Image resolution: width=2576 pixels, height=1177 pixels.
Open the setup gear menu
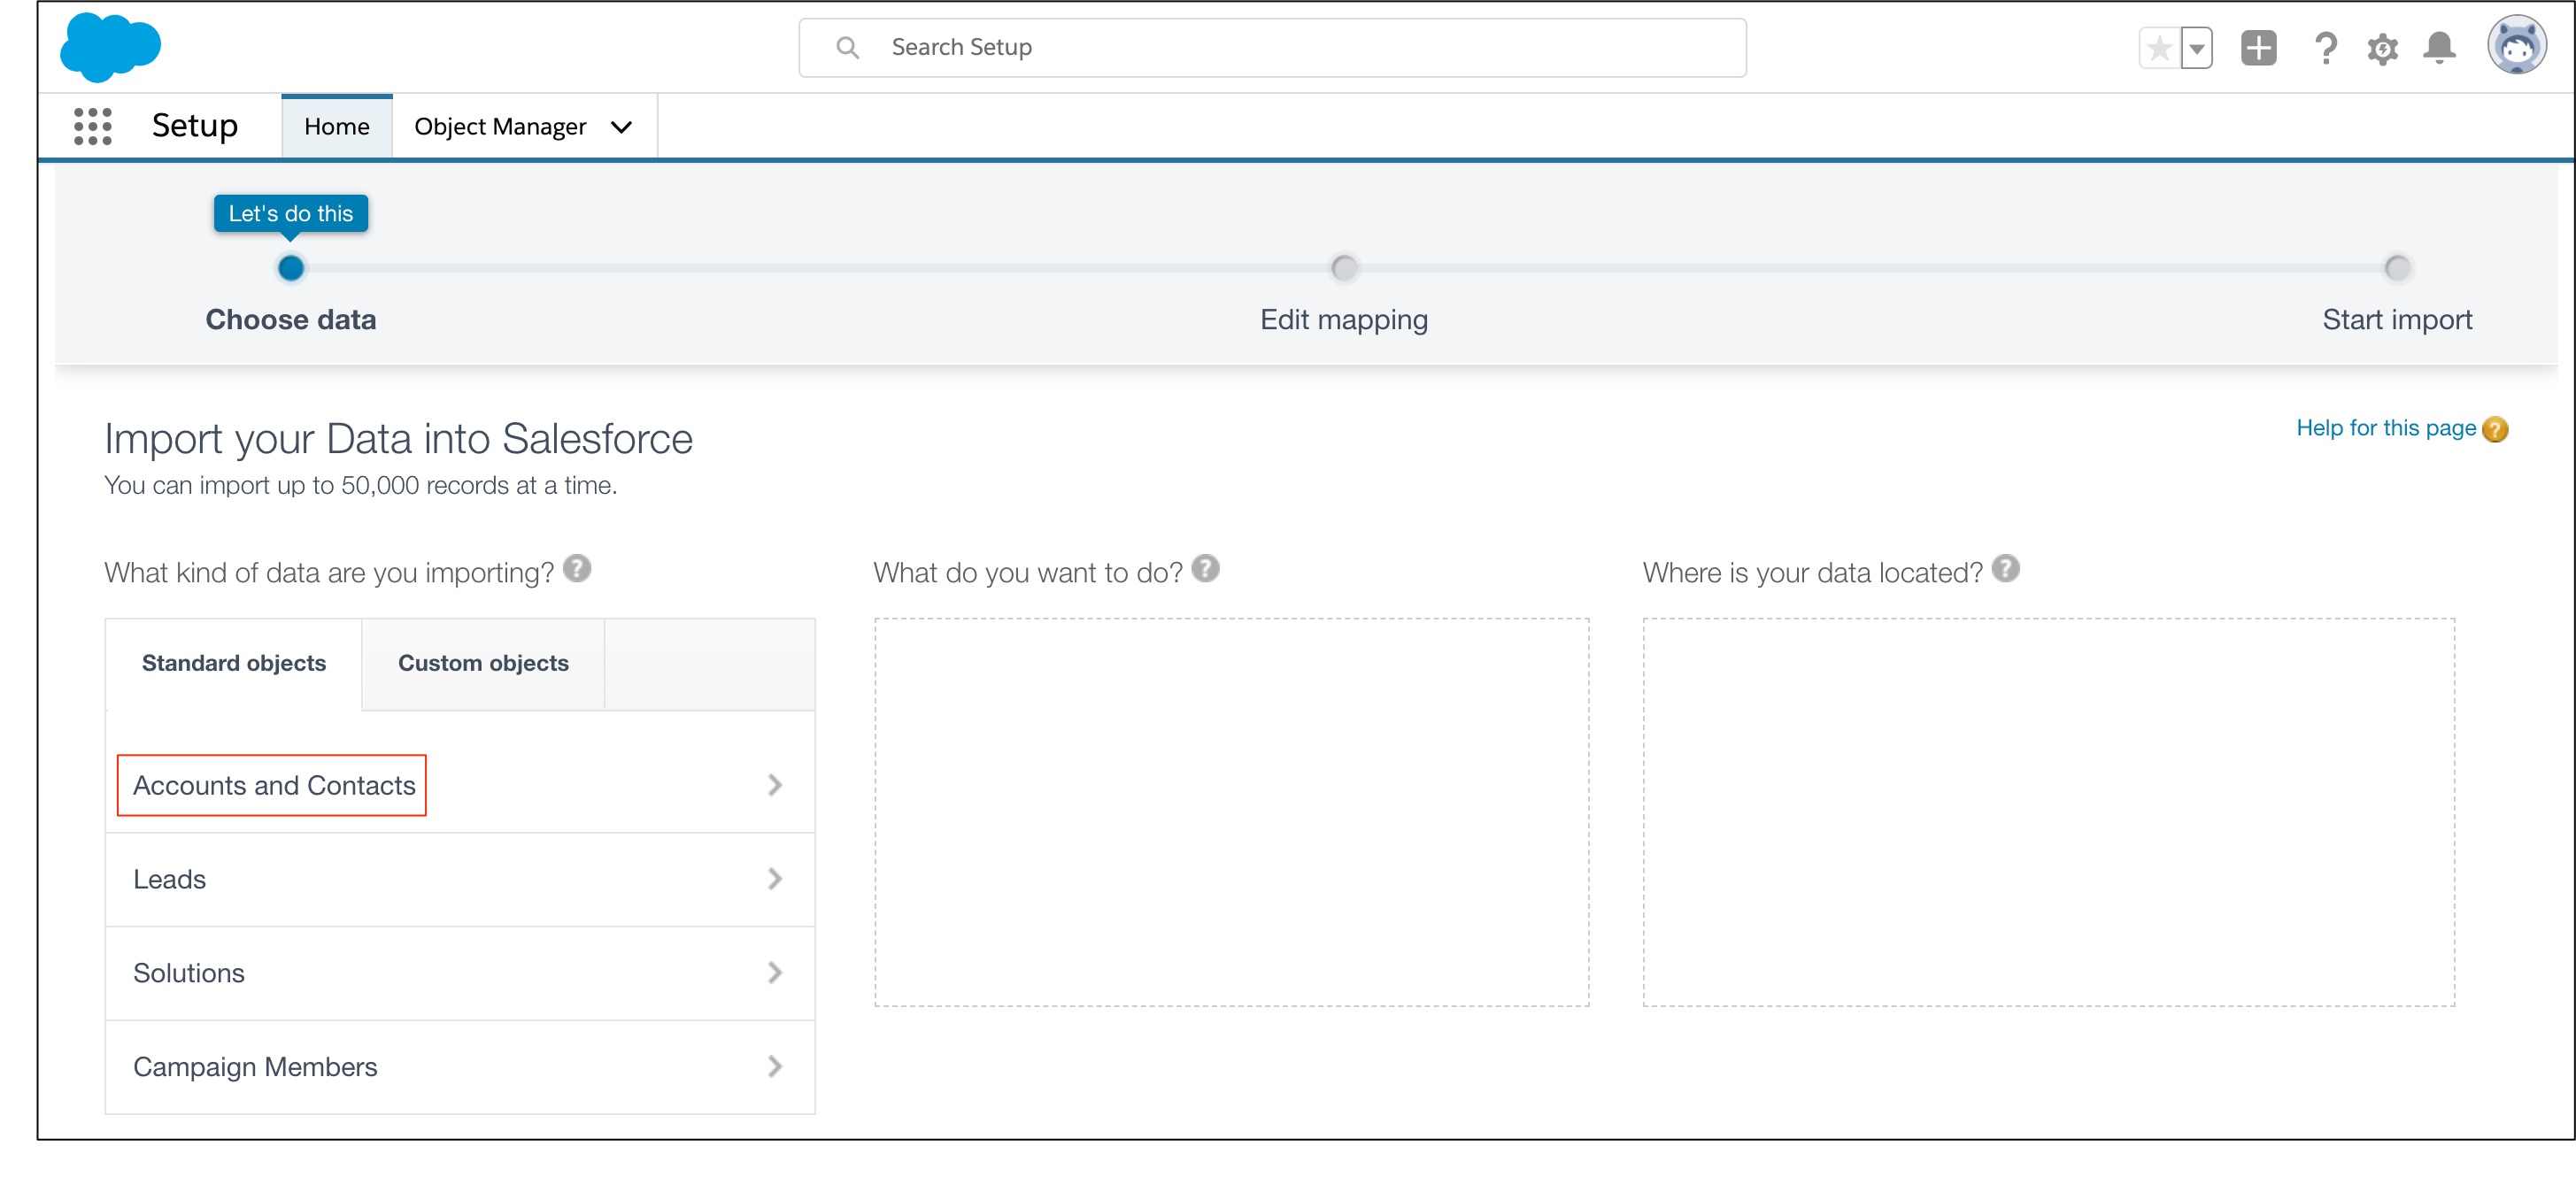click(x=2383, y=48)
